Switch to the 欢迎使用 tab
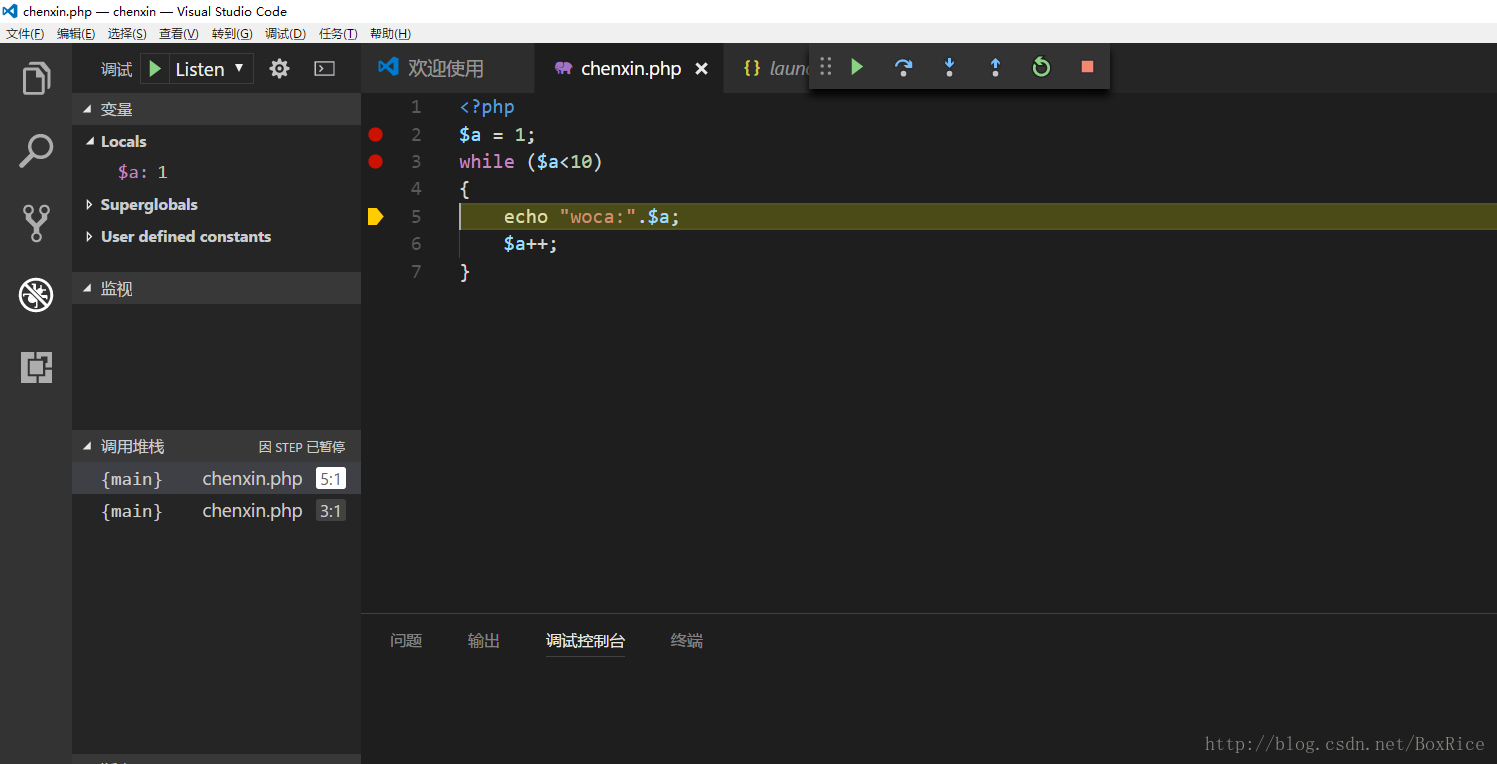 tap(448, 69)
